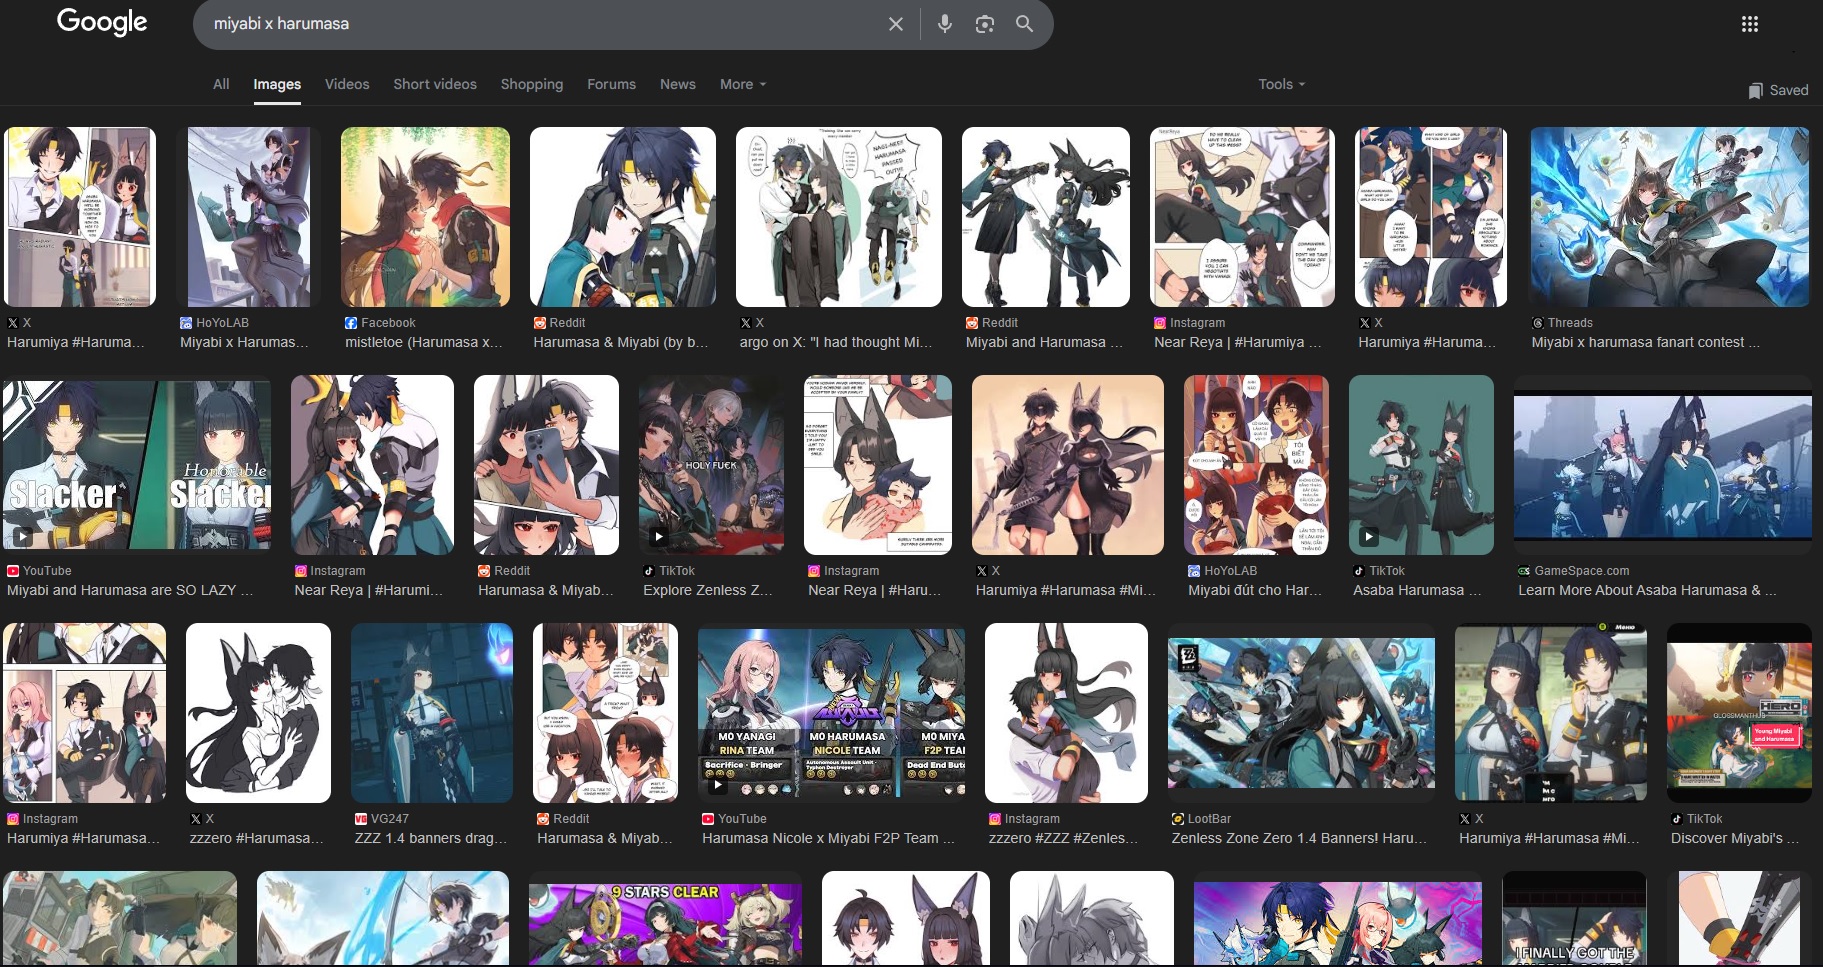This screenshot has width=1823, height=967.
Task: Click the Facebook source icon
Action: 351,323
